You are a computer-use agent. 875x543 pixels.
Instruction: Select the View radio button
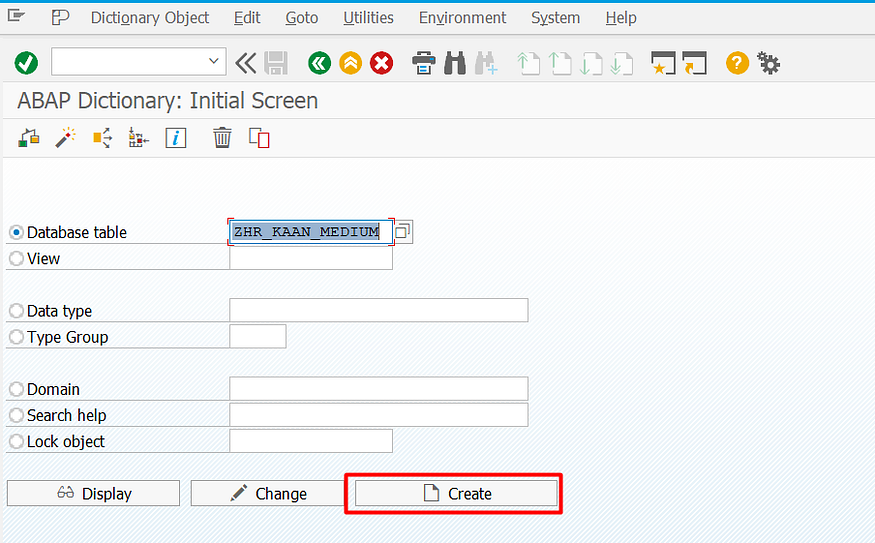click(x=16, y=258)
